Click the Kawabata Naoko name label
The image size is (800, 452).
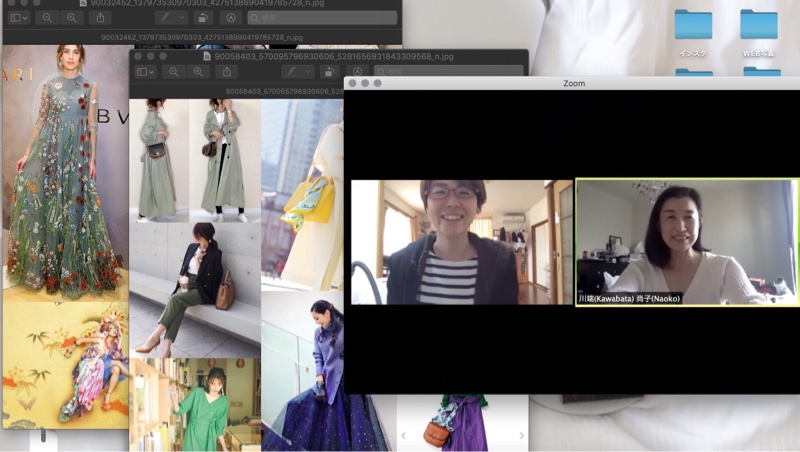pyautogui.click(x=629, y=299)
